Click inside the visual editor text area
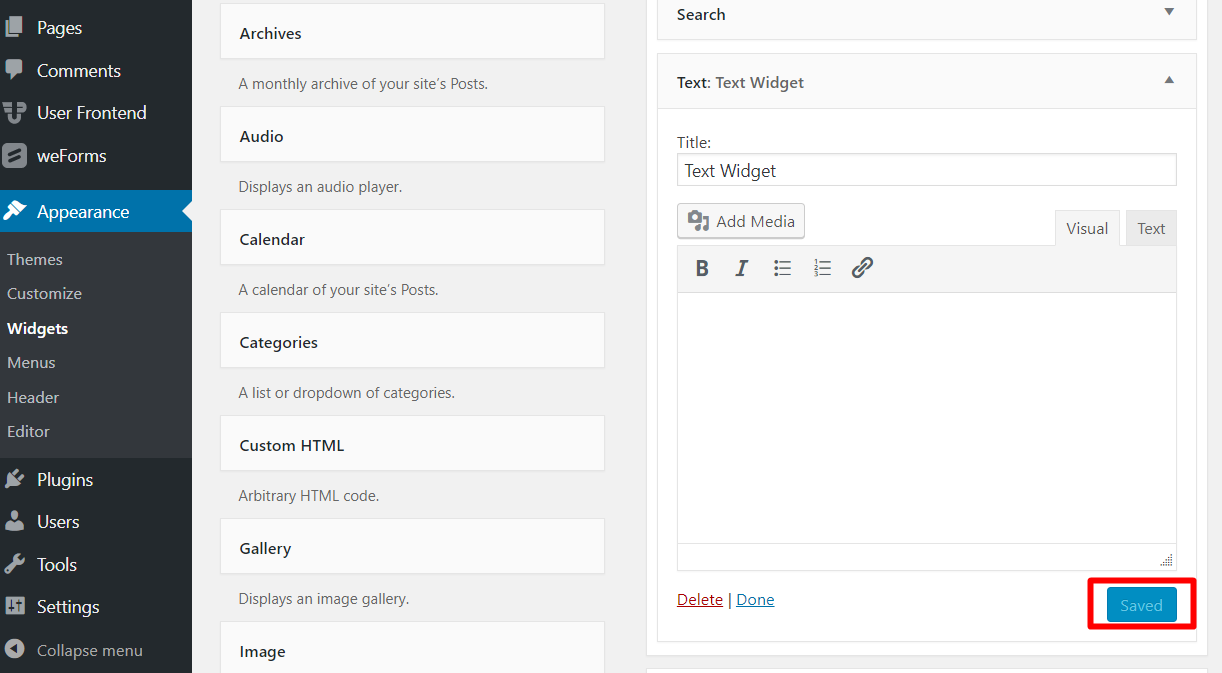 (927, 418)
